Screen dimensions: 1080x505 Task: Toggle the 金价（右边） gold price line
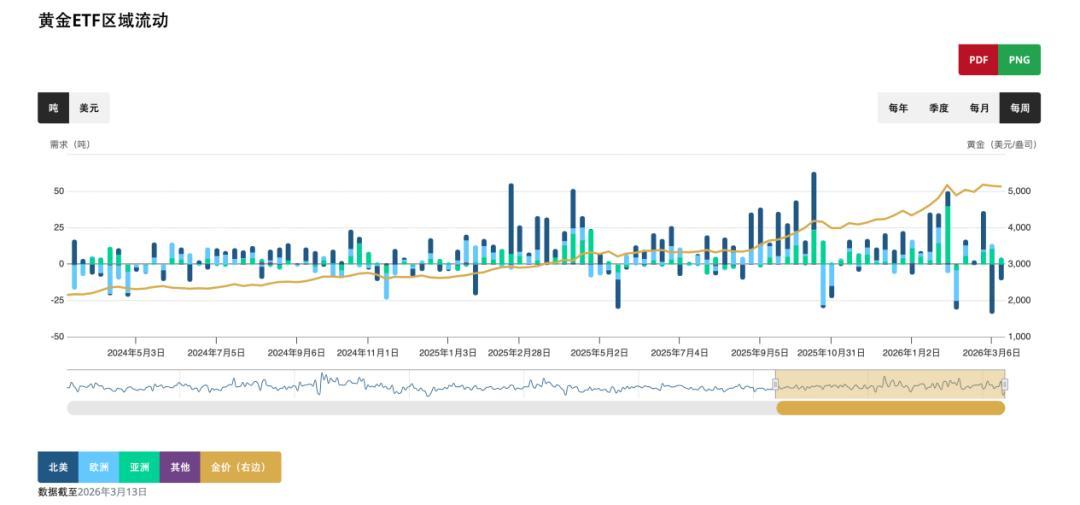pyautogui.click(x=240, y=467)
